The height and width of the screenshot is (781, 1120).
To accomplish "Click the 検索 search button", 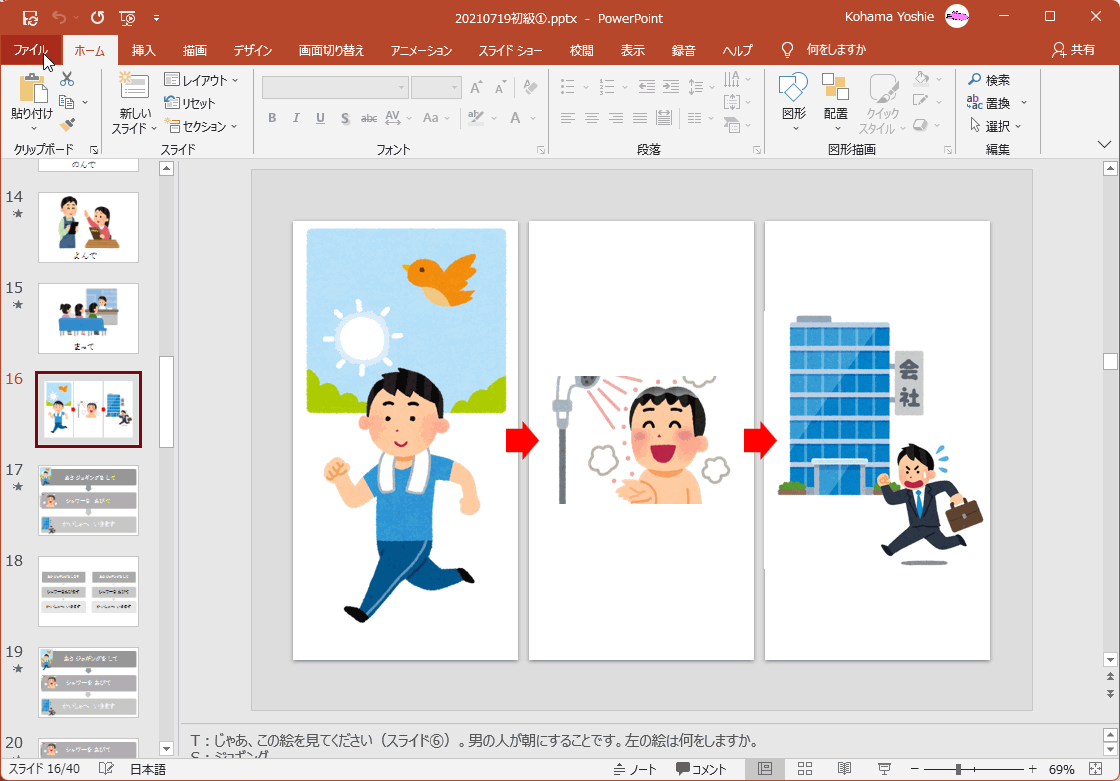I will (988, 80).
